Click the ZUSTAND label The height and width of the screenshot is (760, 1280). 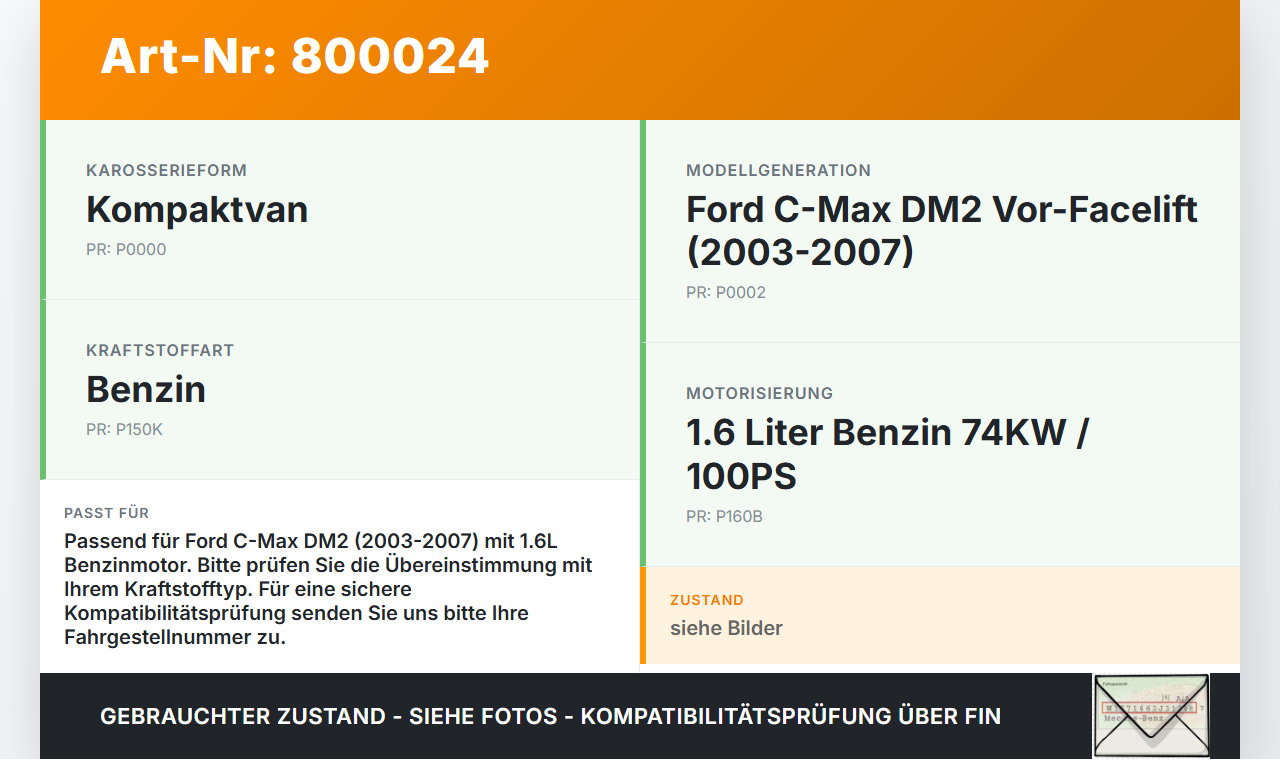707,600
